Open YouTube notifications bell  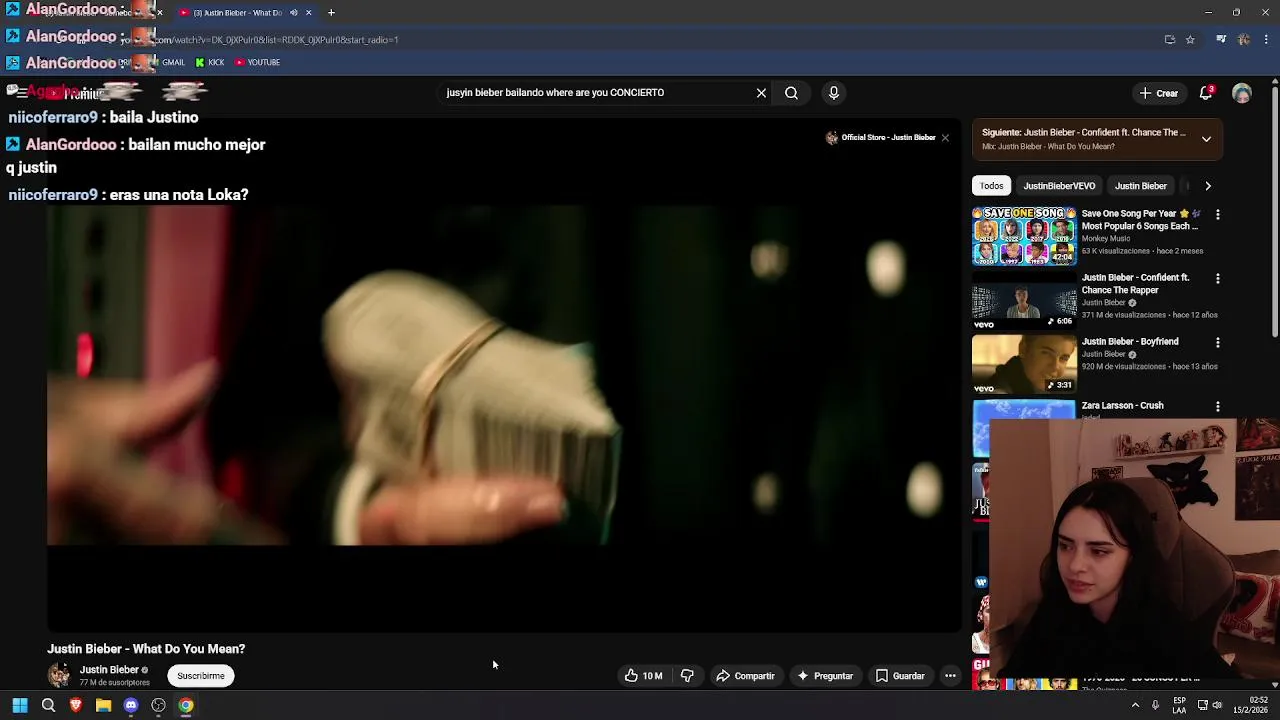[1207, 93]
